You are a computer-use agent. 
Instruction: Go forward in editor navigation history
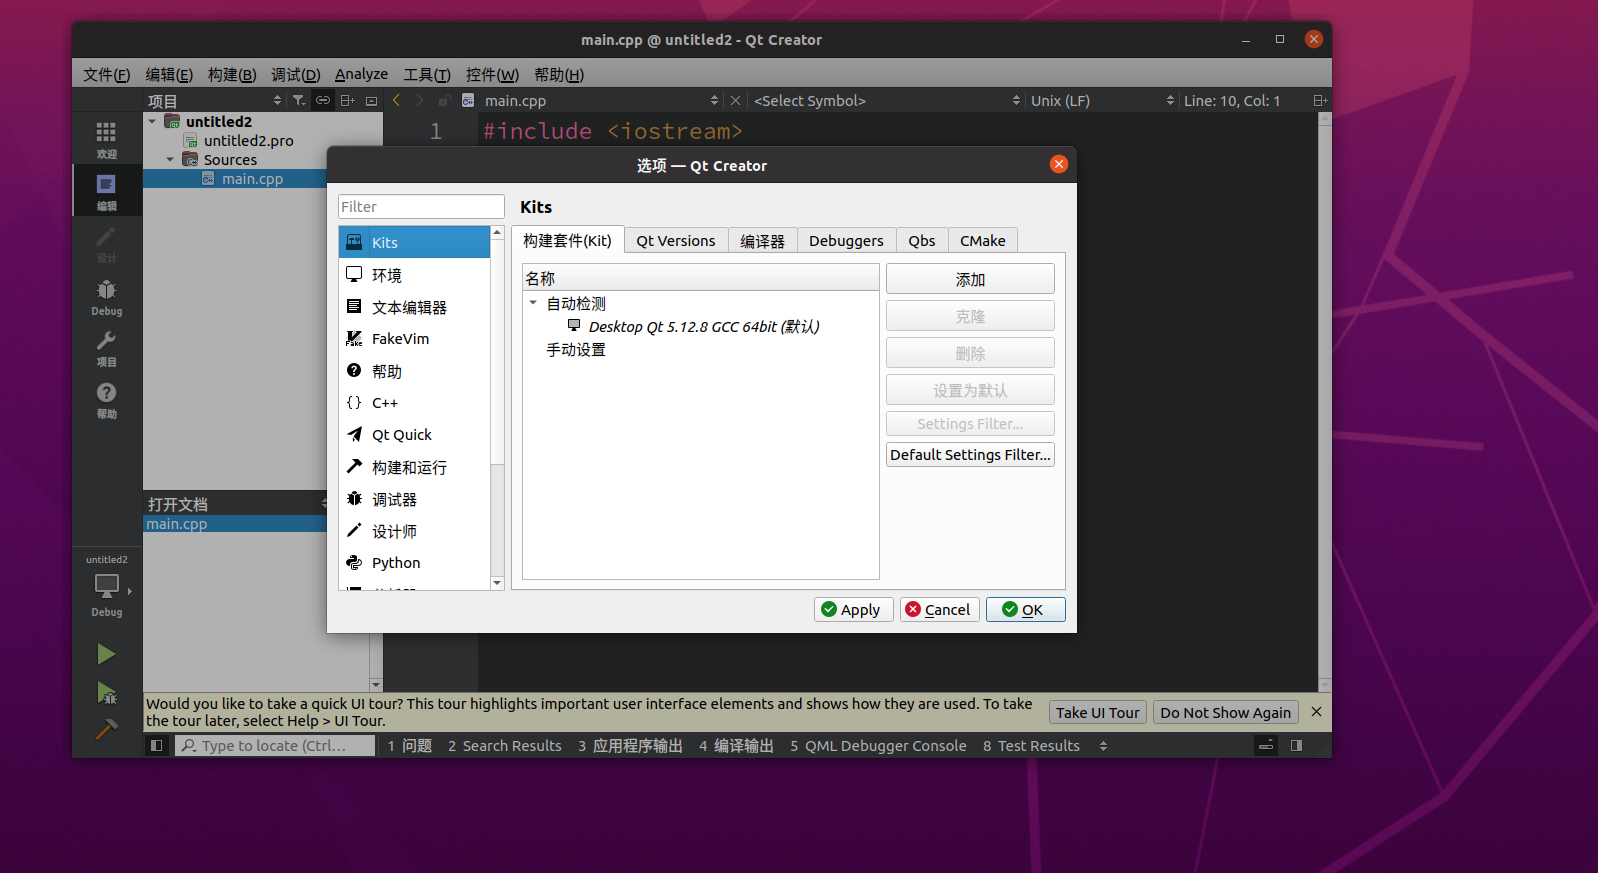coord(420,100)
